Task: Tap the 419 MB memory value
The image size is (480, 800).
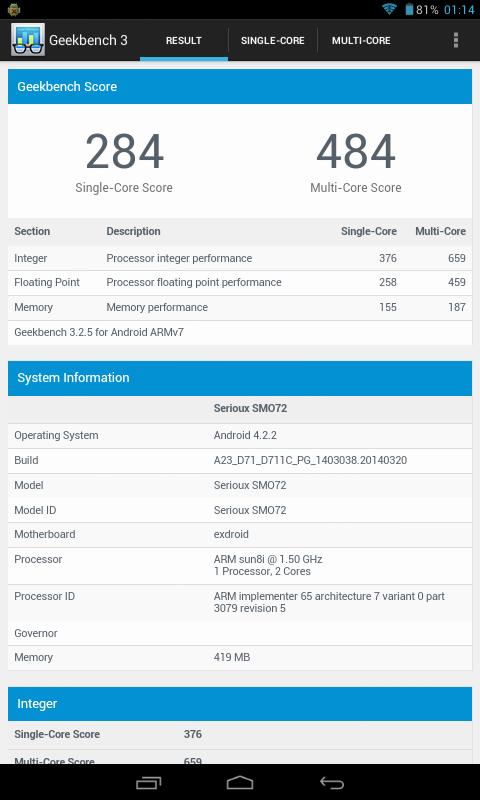Action: tap(232, 657)
